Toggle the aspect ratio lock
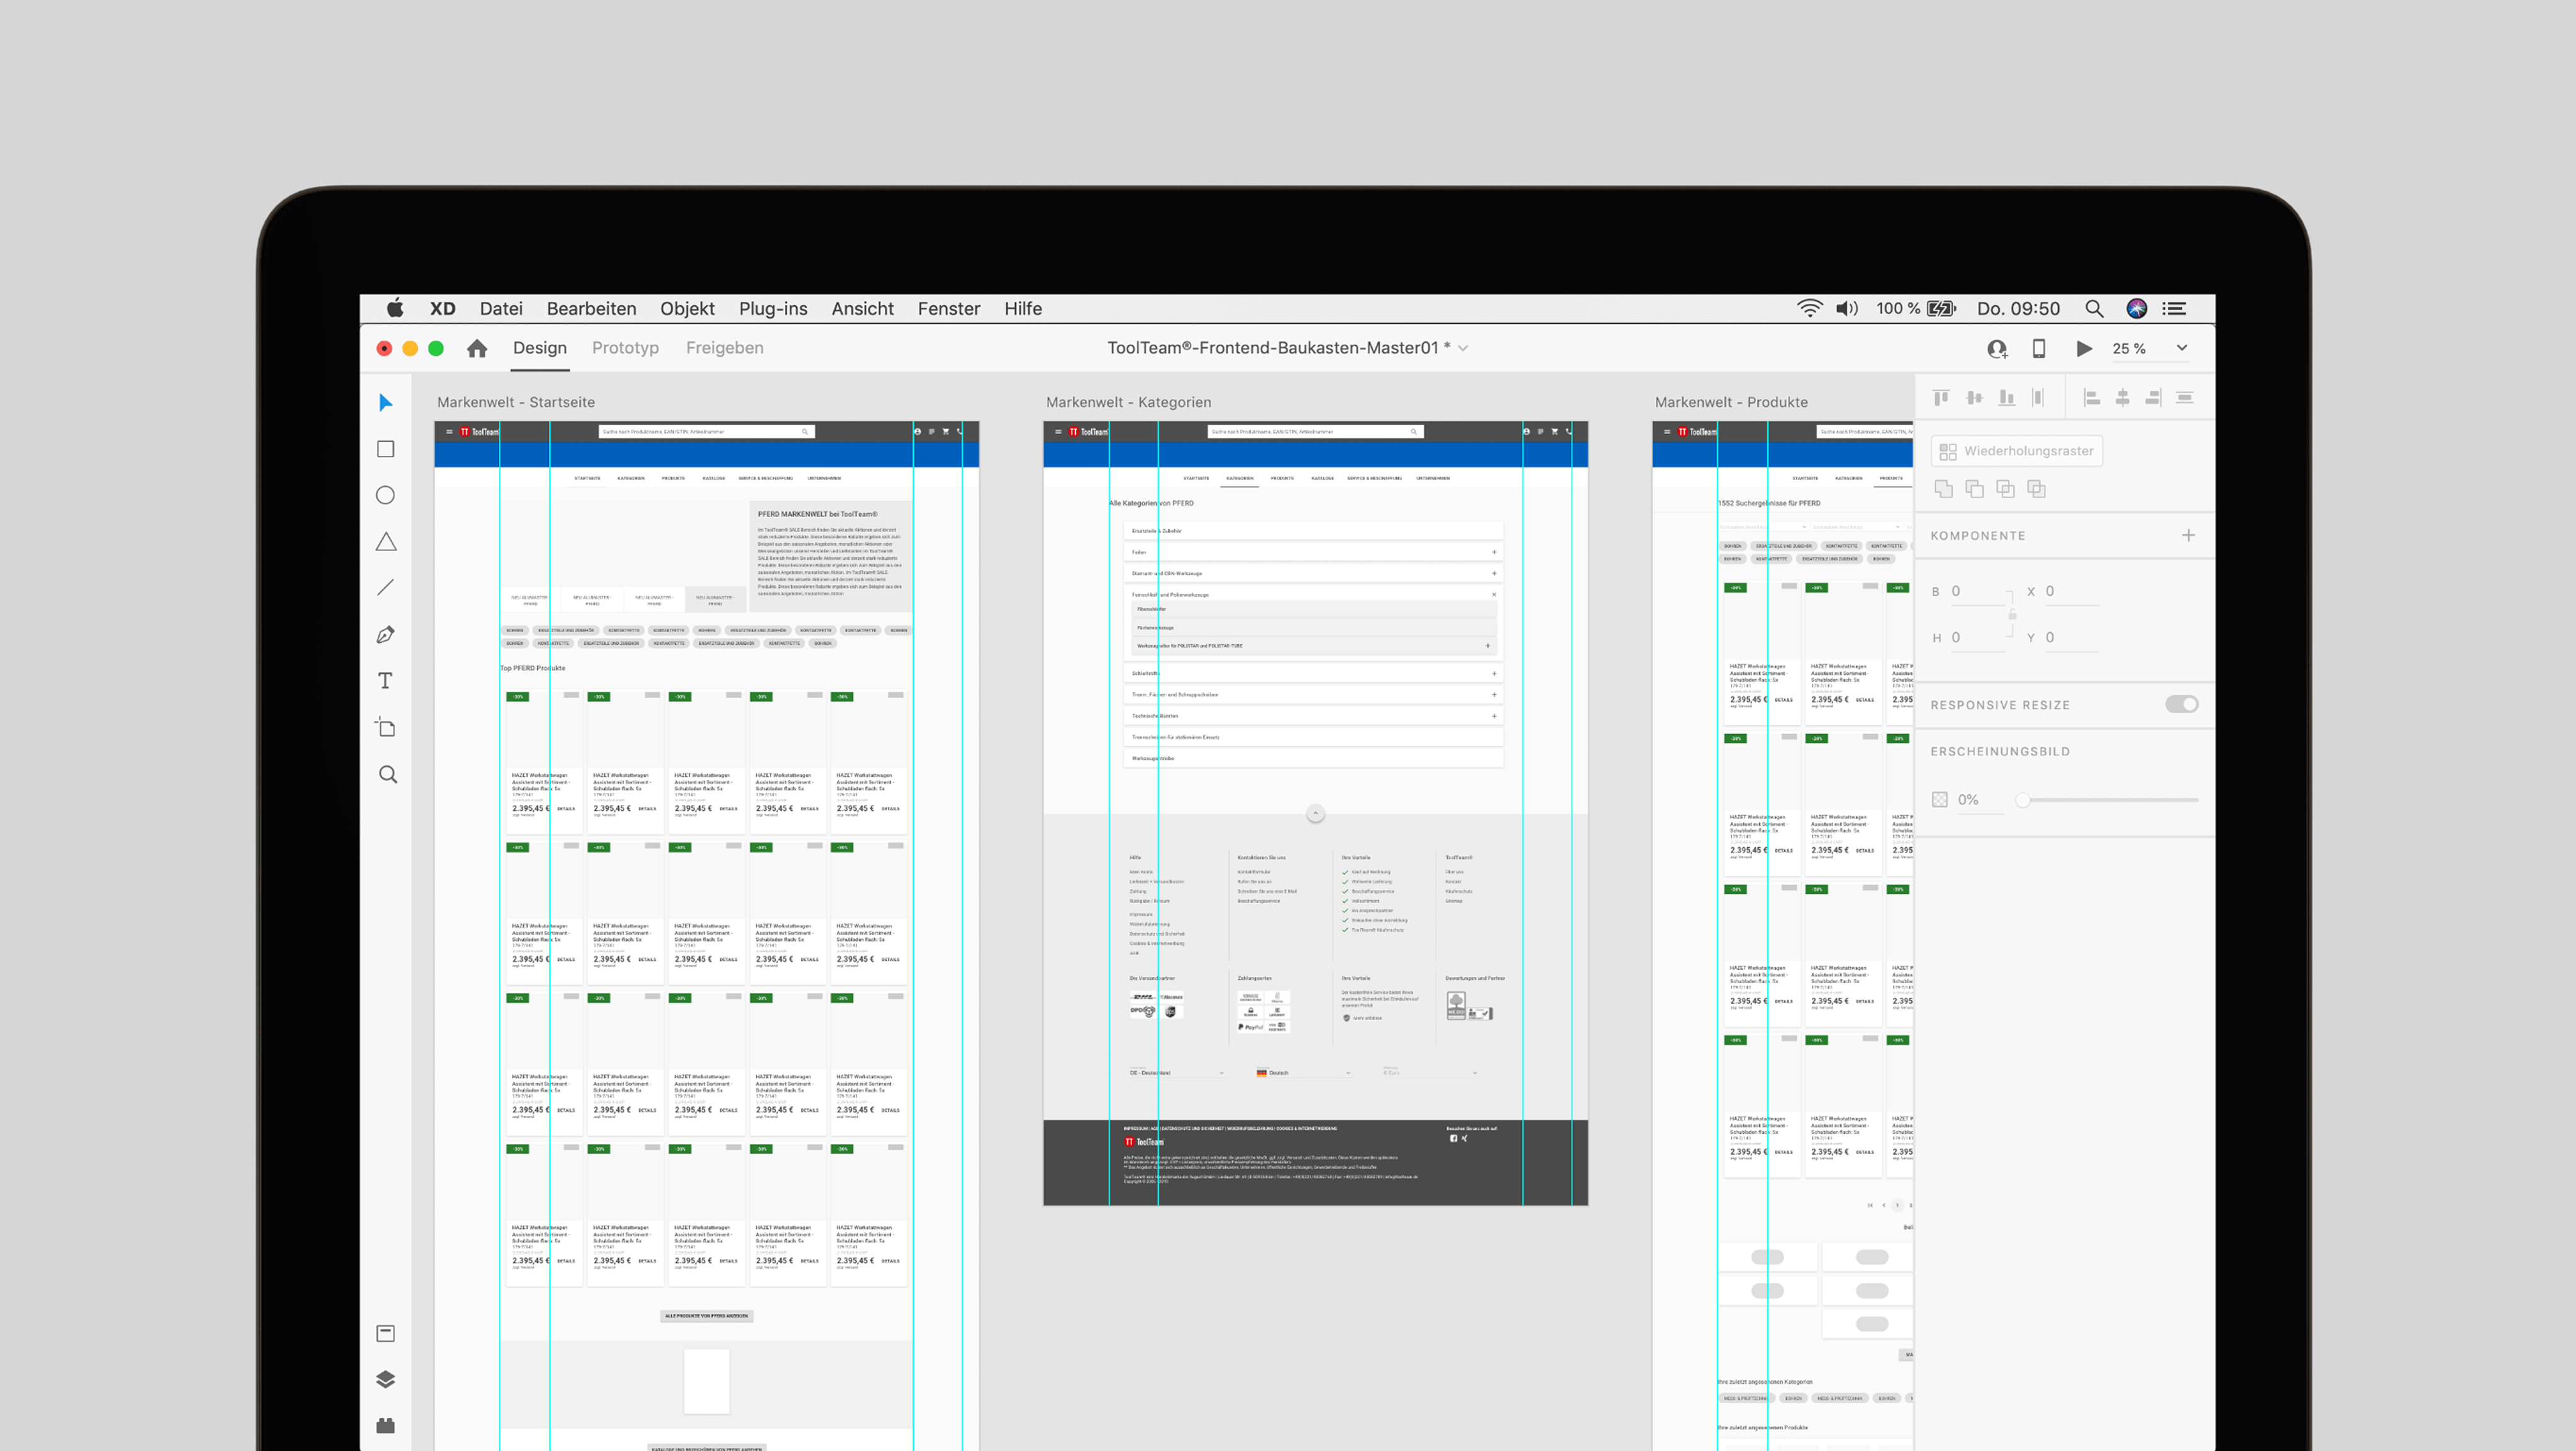 pos(2012,614)
